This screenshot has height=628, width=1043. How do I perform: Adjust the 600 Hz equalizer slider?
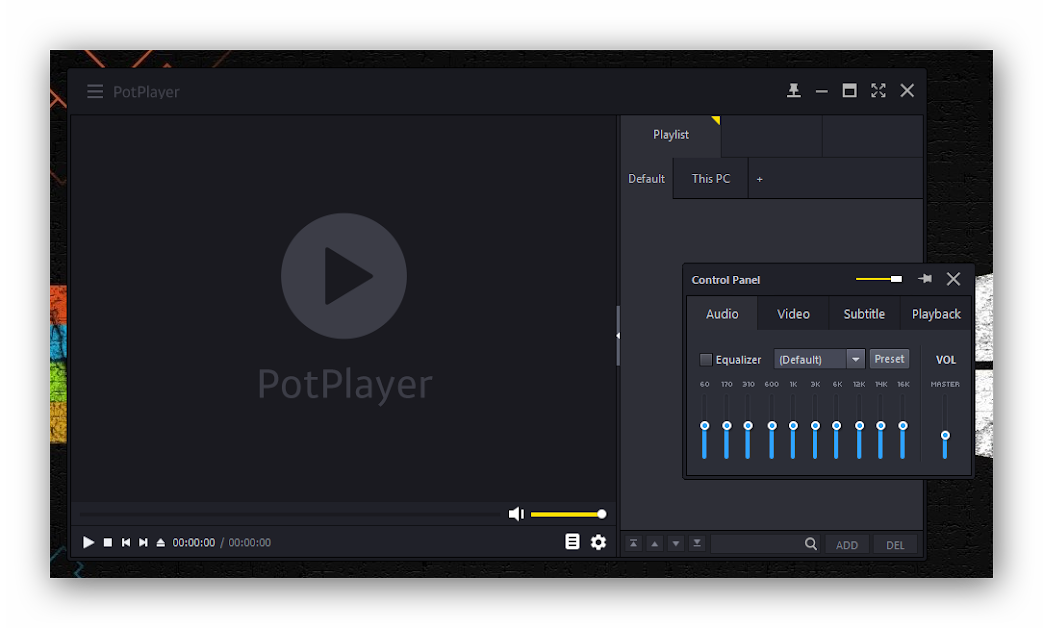(x=772, y=426)
